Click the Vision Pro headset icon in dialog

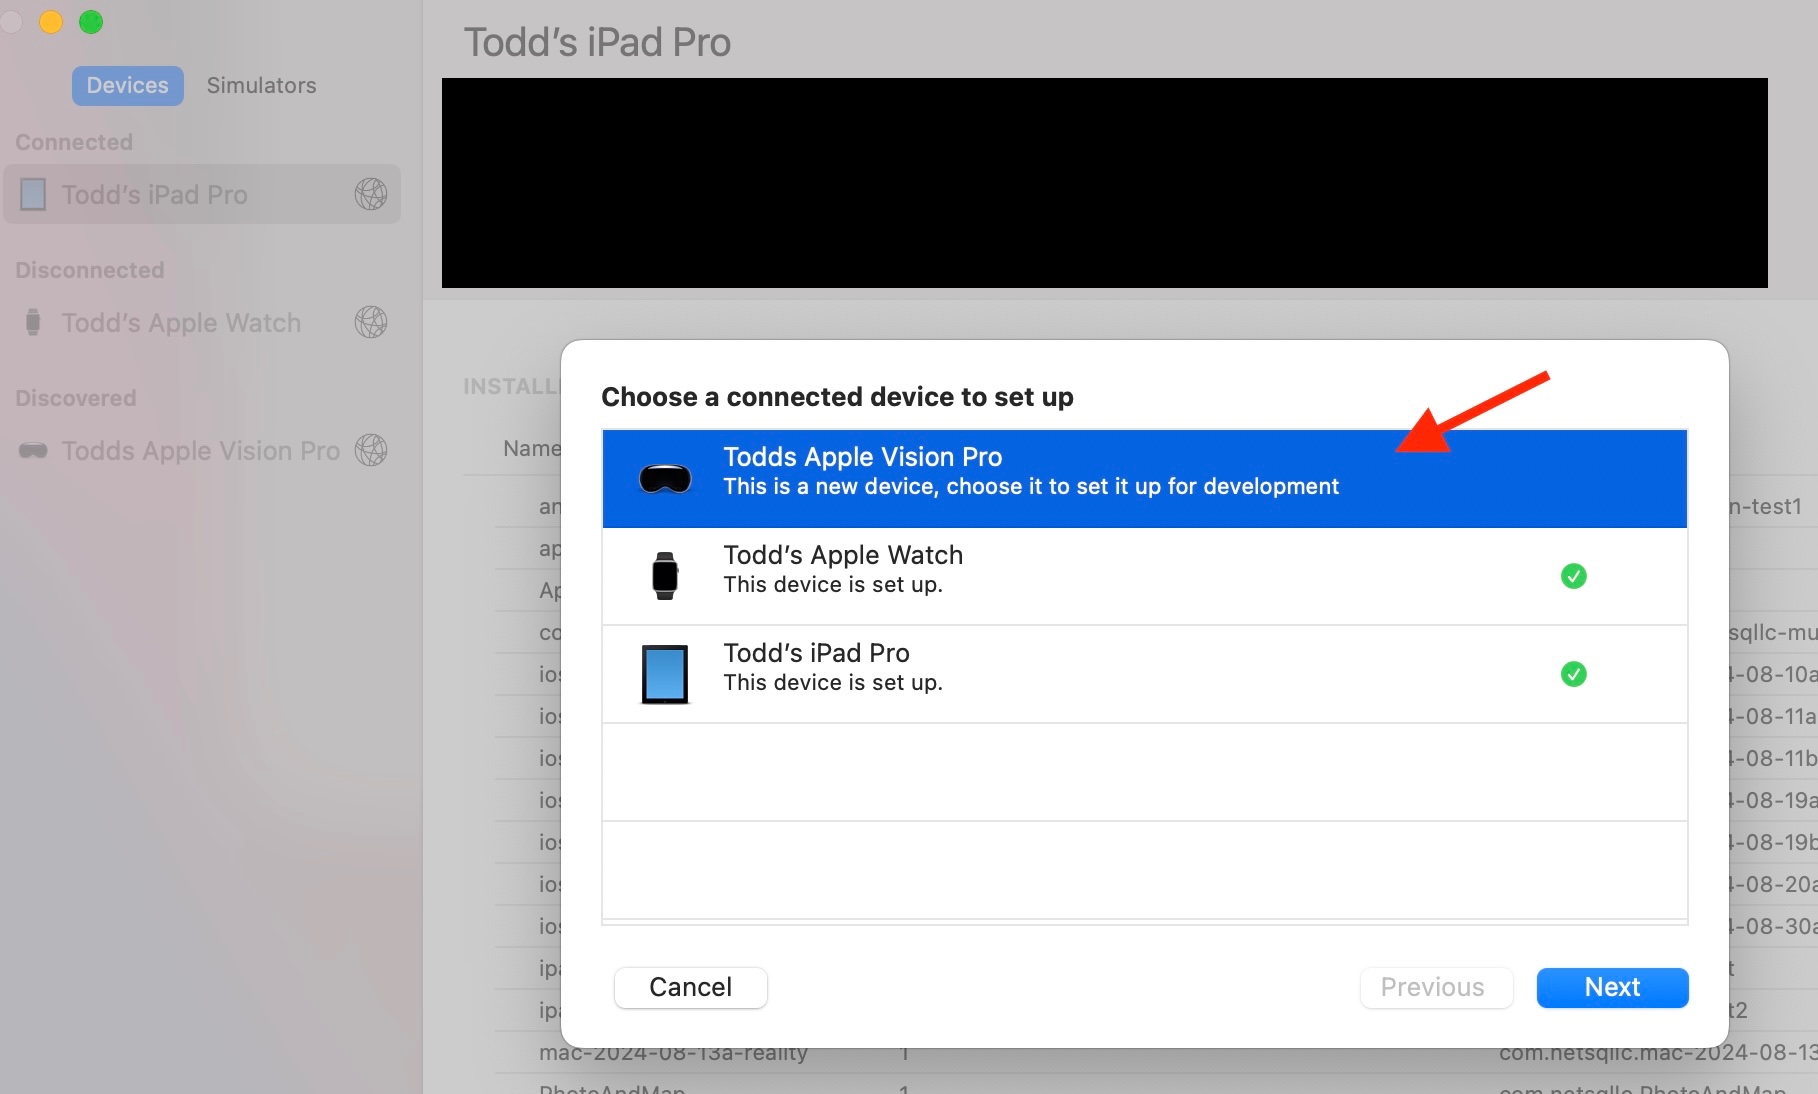pos(665,479)
